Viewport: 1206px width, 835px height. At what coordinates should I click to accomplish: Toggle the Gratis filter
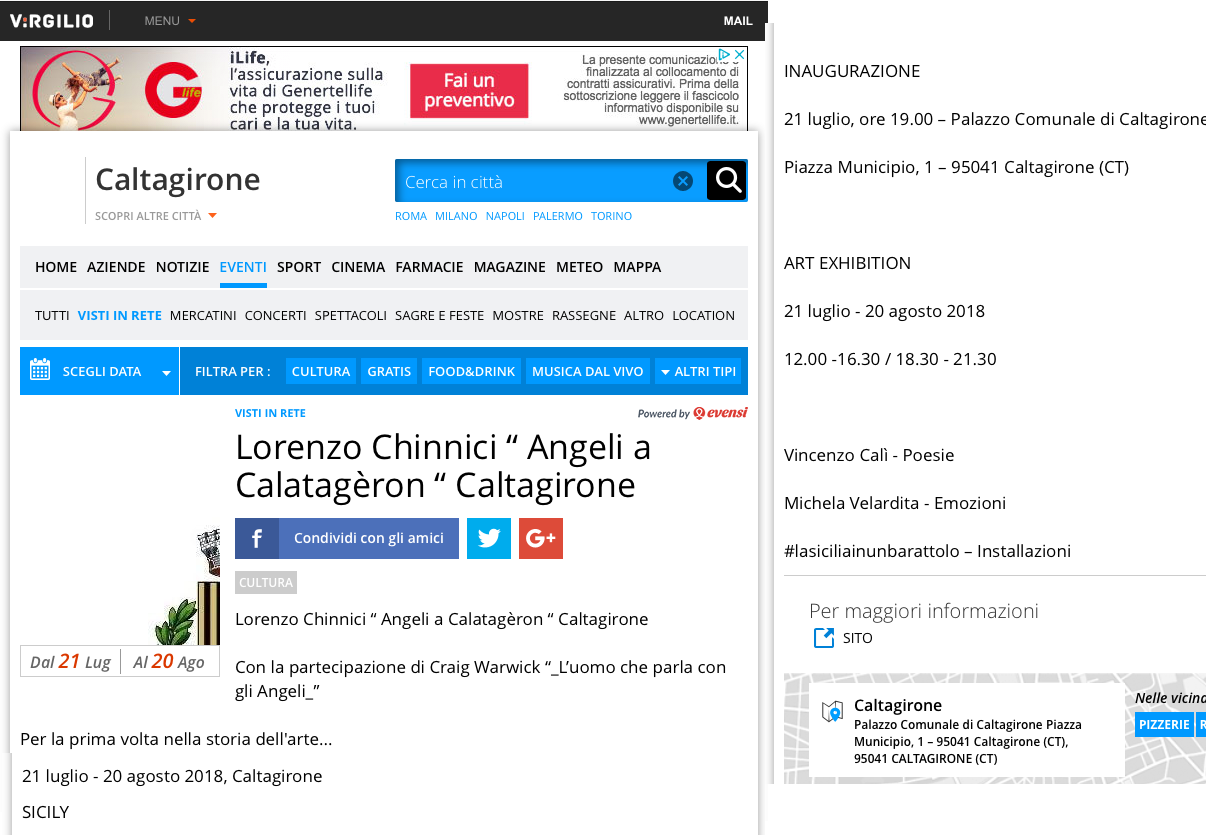[389, 371]
